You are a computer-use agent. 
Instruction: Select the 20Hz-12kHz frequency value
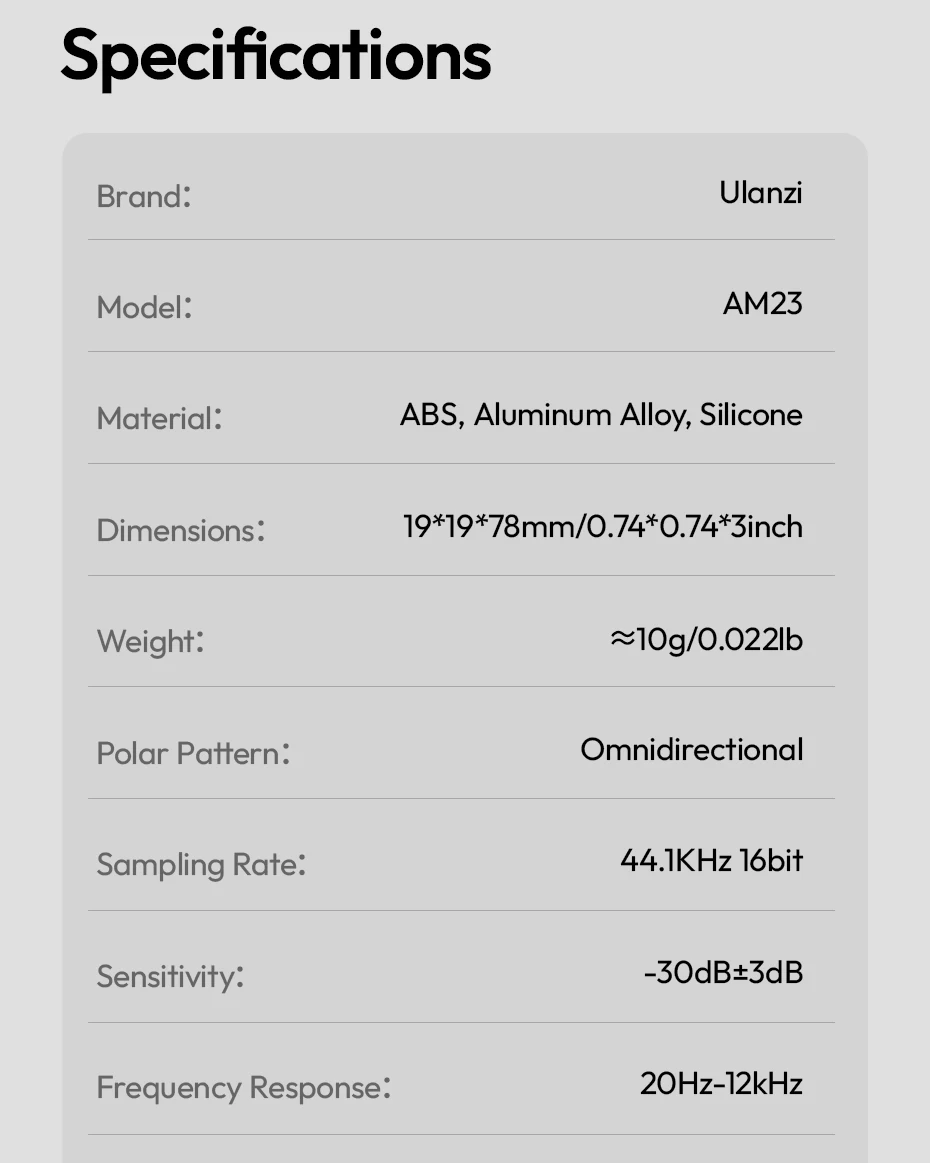[721, 1084]
